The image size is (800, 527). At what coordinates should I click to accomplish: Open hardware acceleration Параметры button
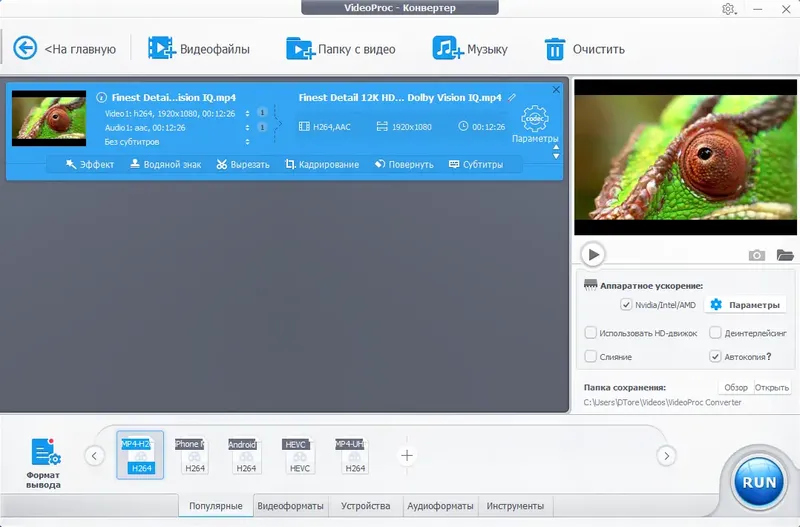745,305
